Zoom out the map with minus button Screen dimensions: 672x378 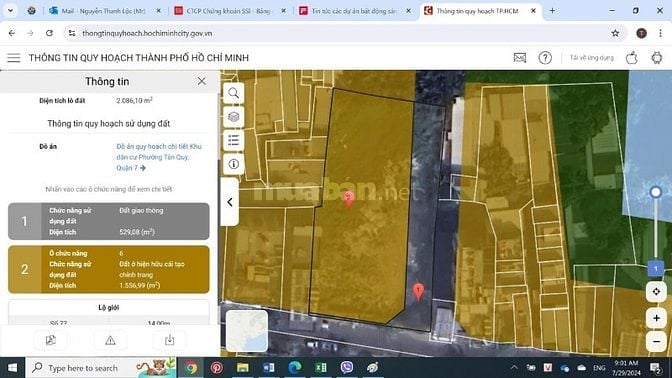[x=656, y=342]
